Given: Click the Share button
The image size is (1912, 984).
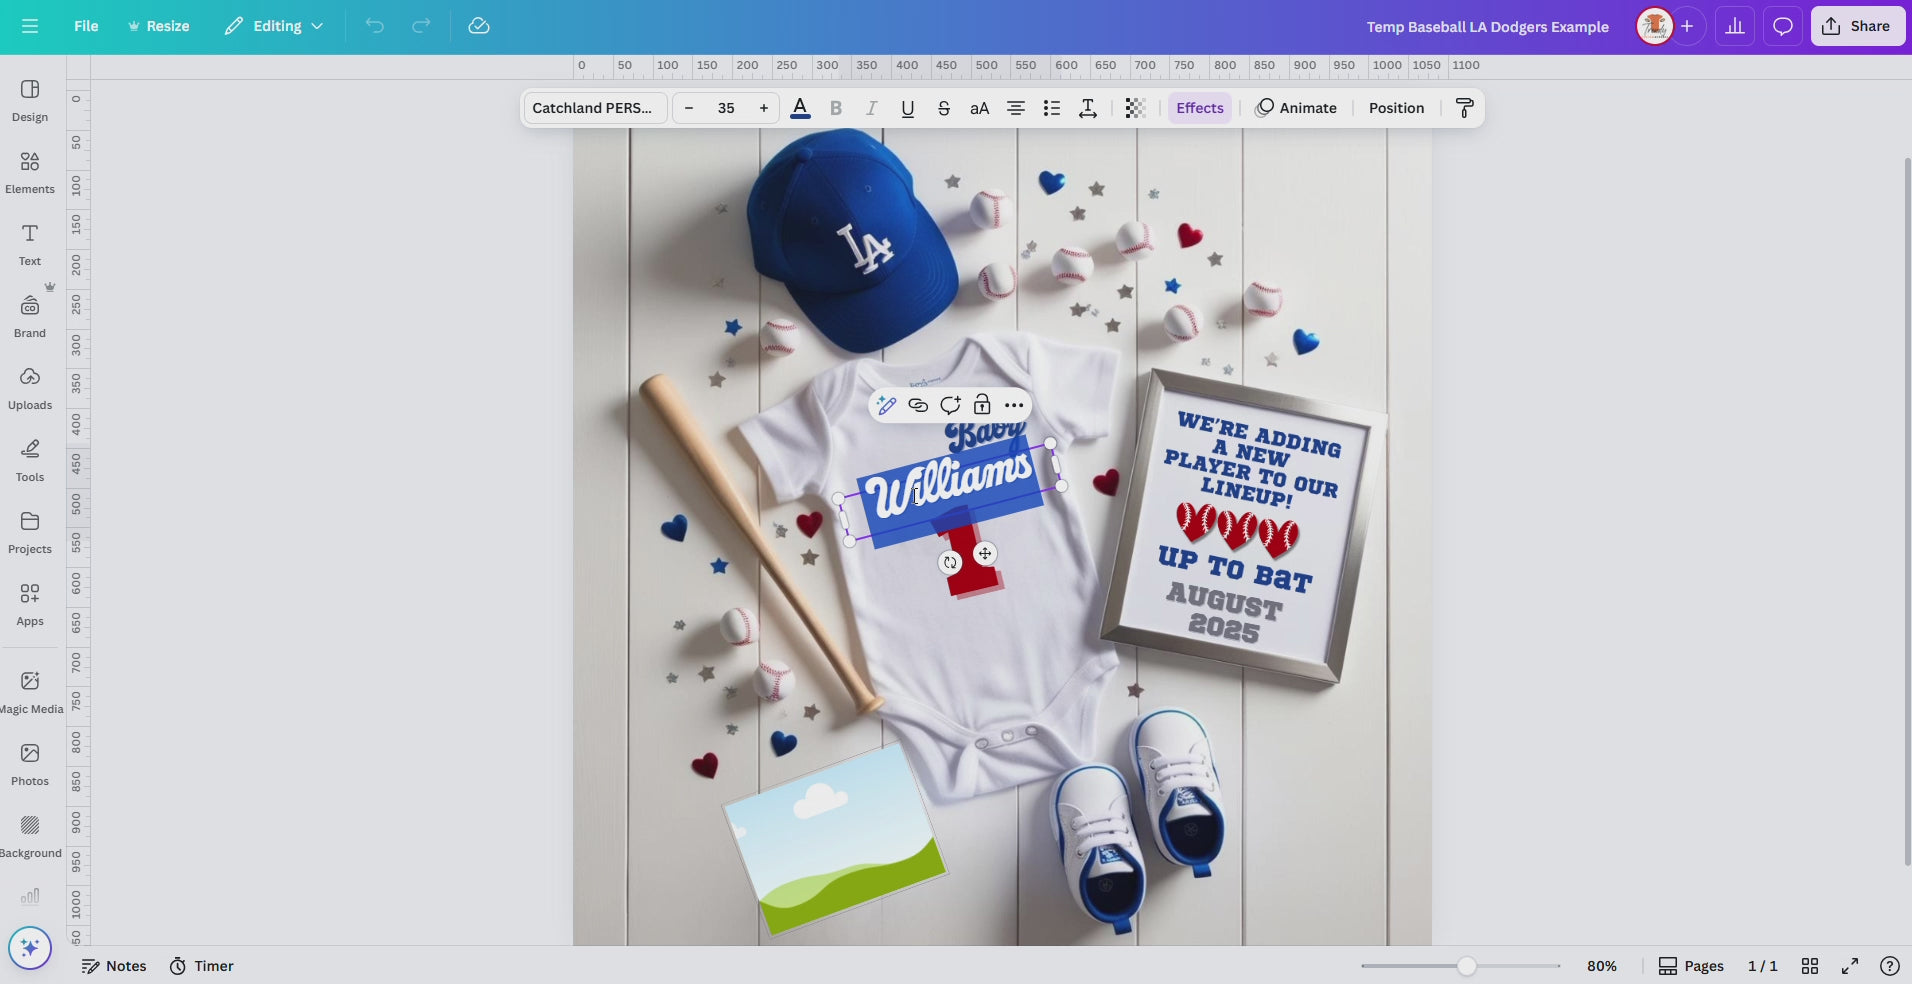Looking at the screenshot, I should click(1857, 27).
